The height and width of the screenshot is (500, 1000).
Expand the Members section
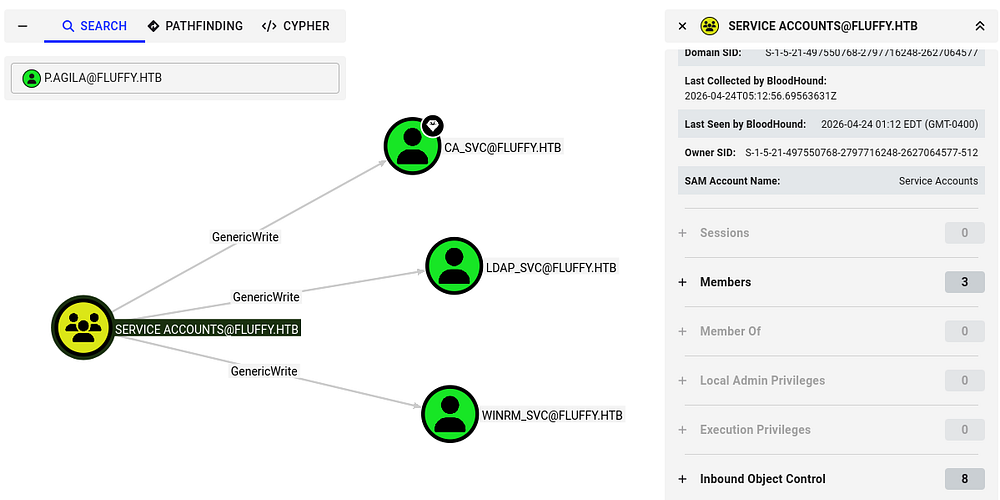pyautogui.click(x=725, y=282)
